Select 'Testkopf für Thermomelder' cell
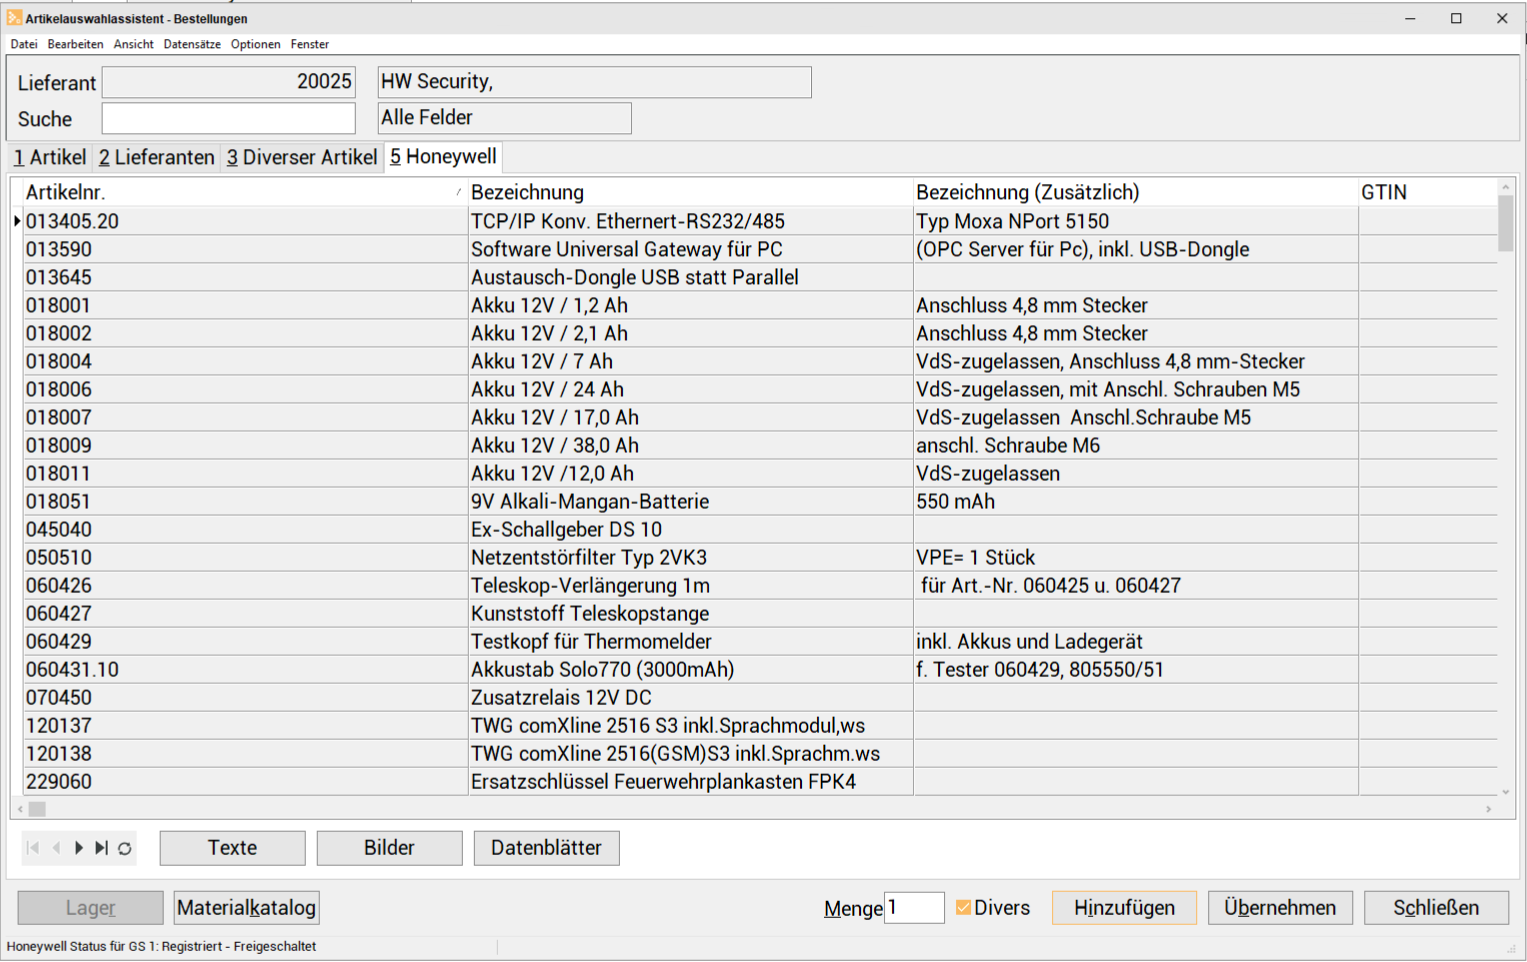 [x=690, y=641]
